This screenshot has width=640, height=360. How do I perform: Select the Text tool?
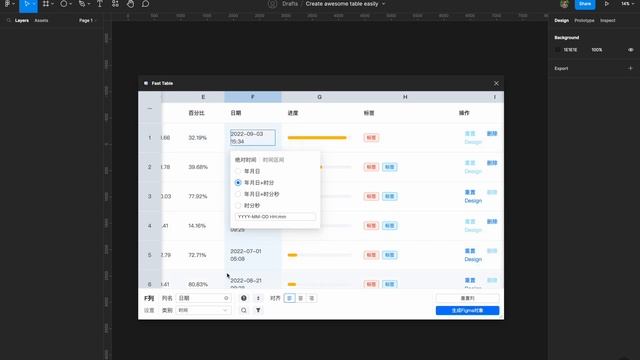100,4
